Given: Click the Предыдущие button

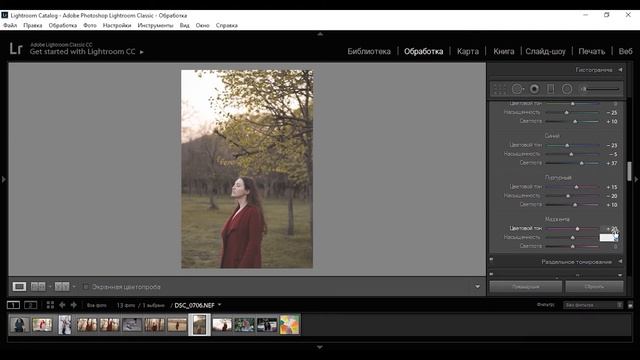Looking at the screenshot, I should 525,287.
